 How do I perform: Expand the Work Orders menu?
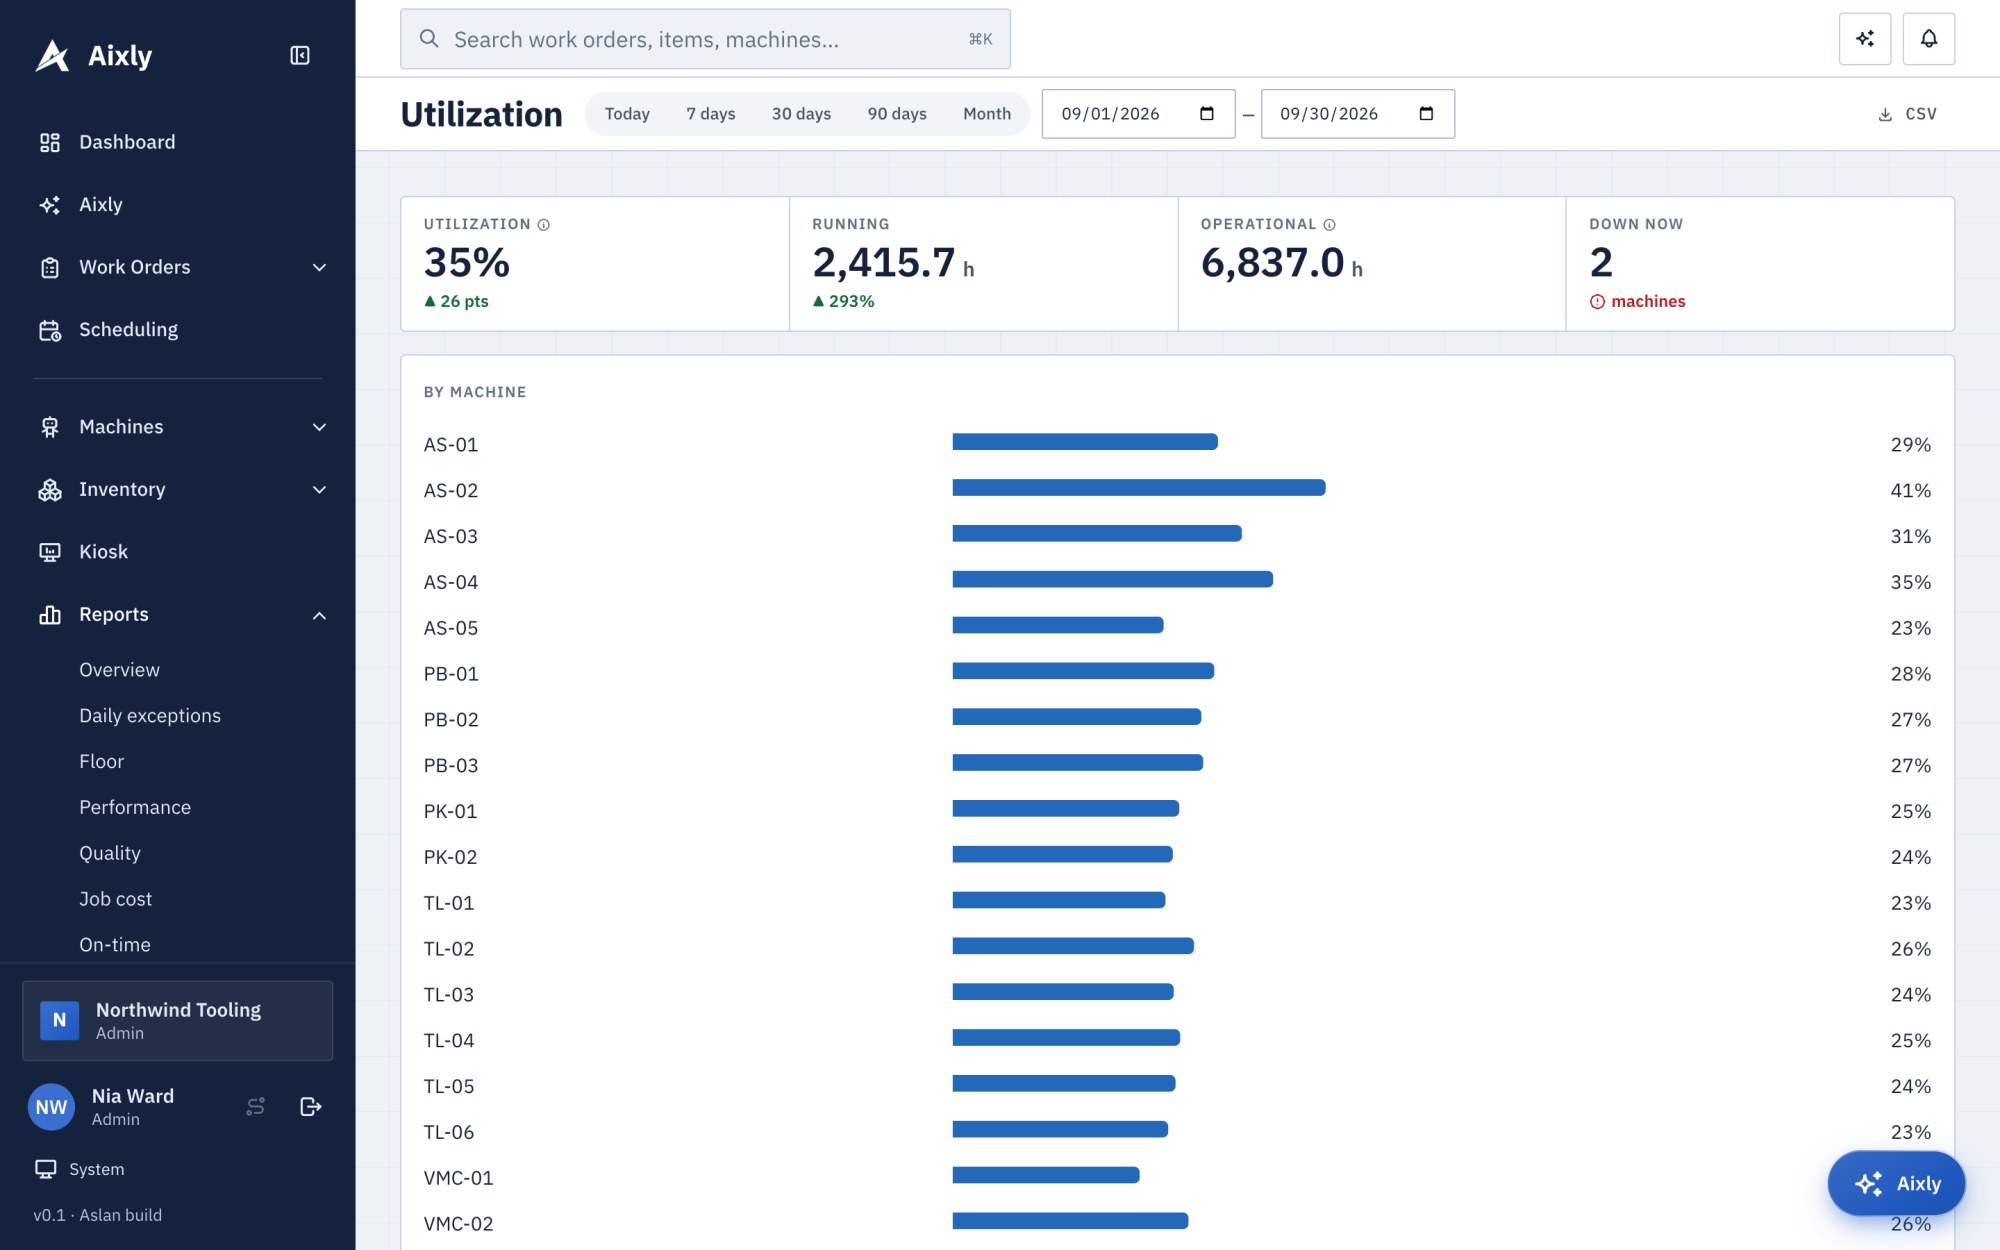(x=178, y=267)
